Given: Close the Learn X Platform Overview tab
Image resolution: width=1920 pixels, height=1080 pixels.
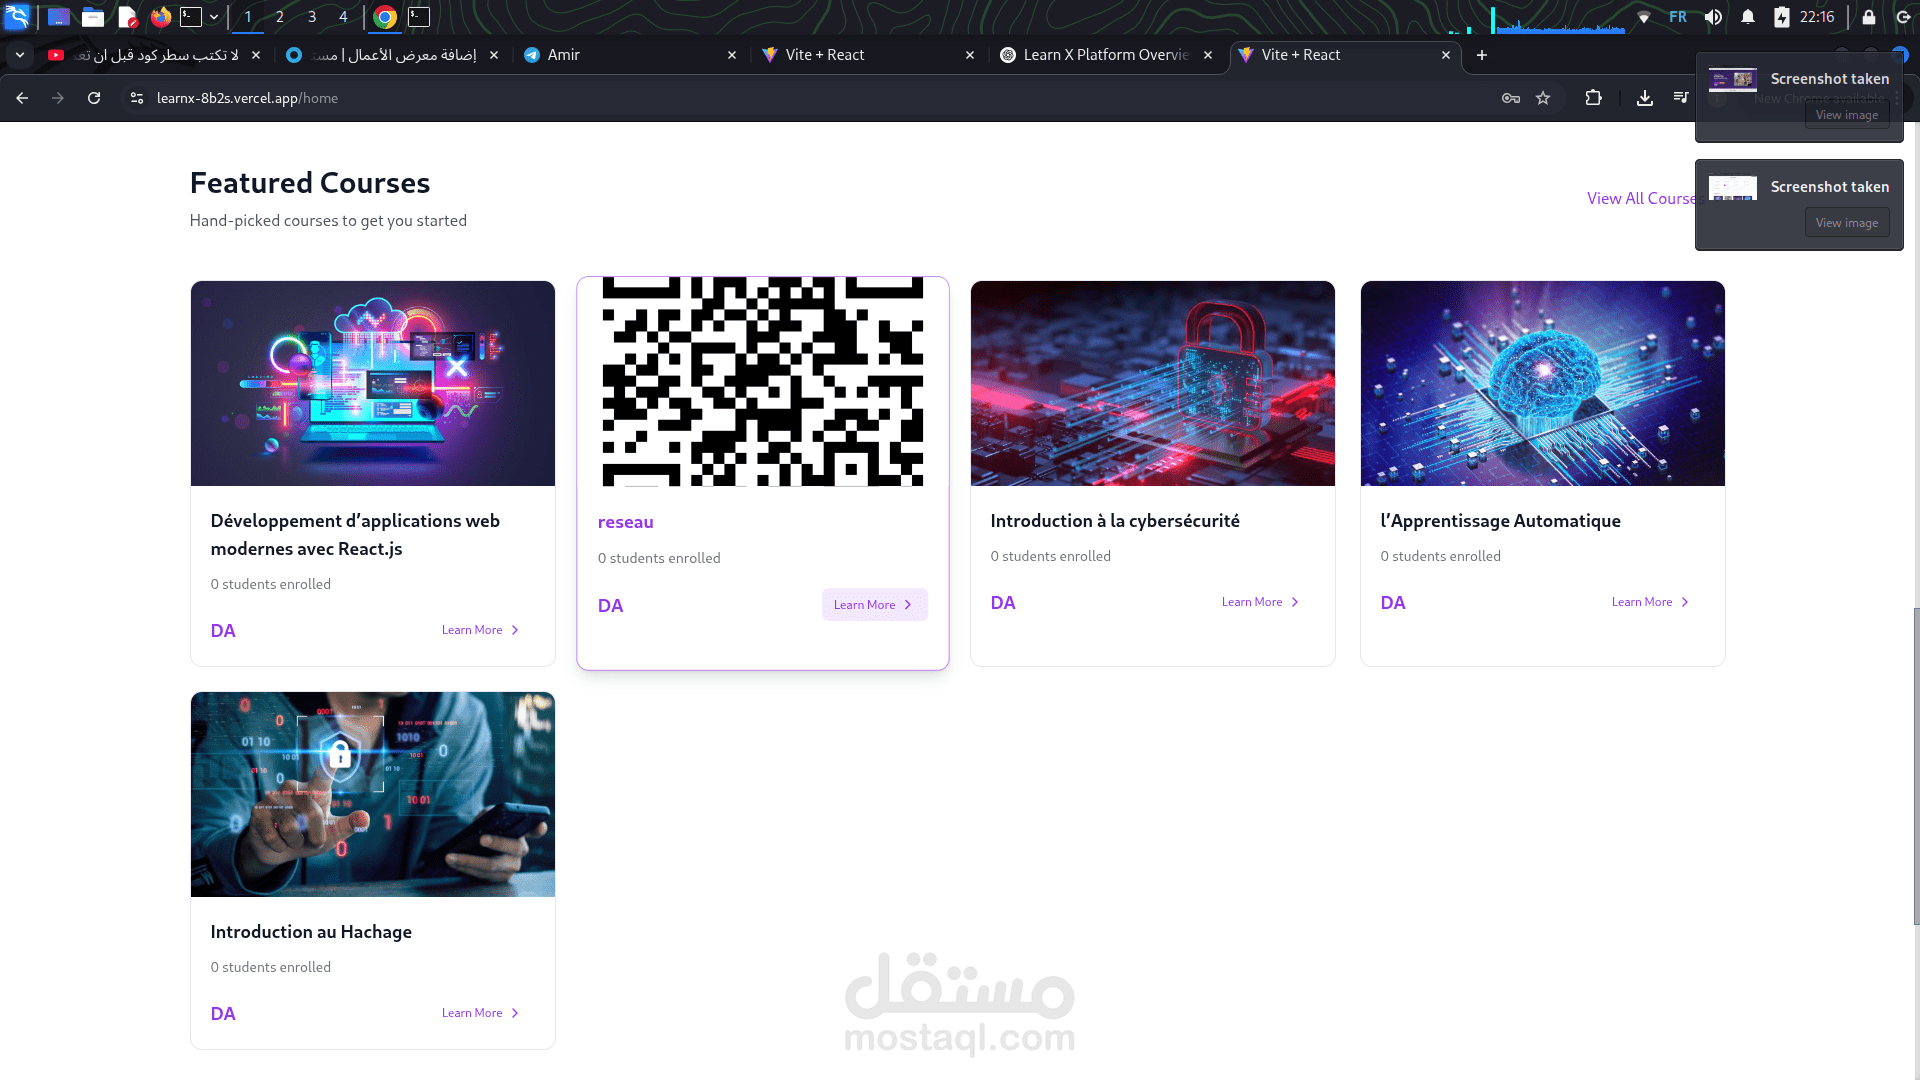Looking at the screenshot, I should pos(1208,55).
